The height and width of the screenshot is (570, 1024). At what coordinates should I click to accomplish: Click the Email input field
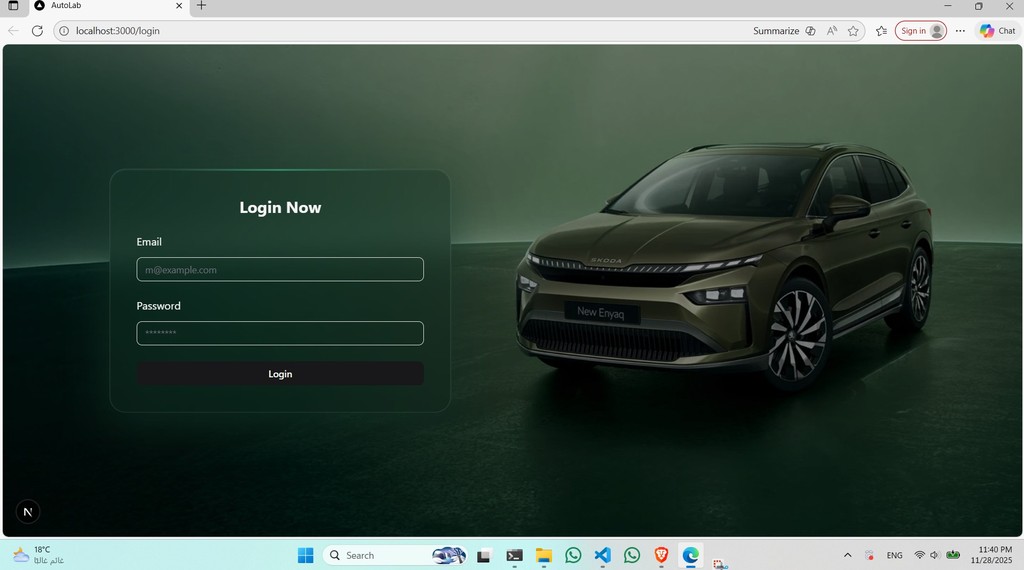tap(280, 269)
